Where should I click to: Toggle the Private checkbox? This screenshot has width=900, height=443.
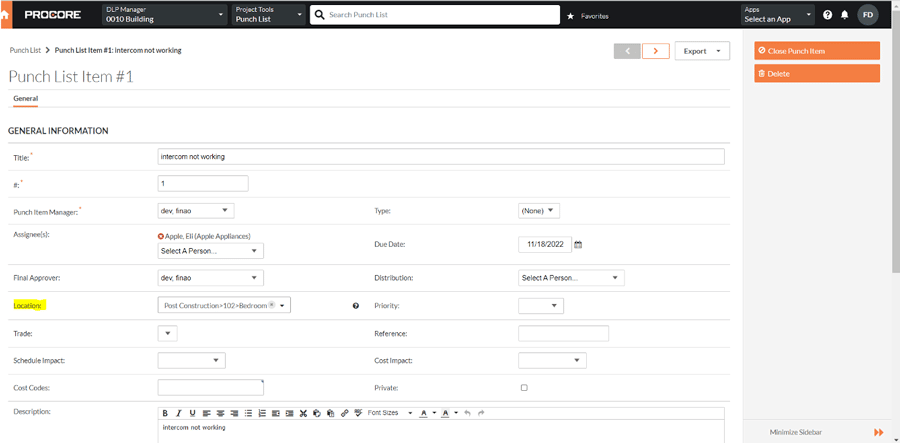coord(523,388)
